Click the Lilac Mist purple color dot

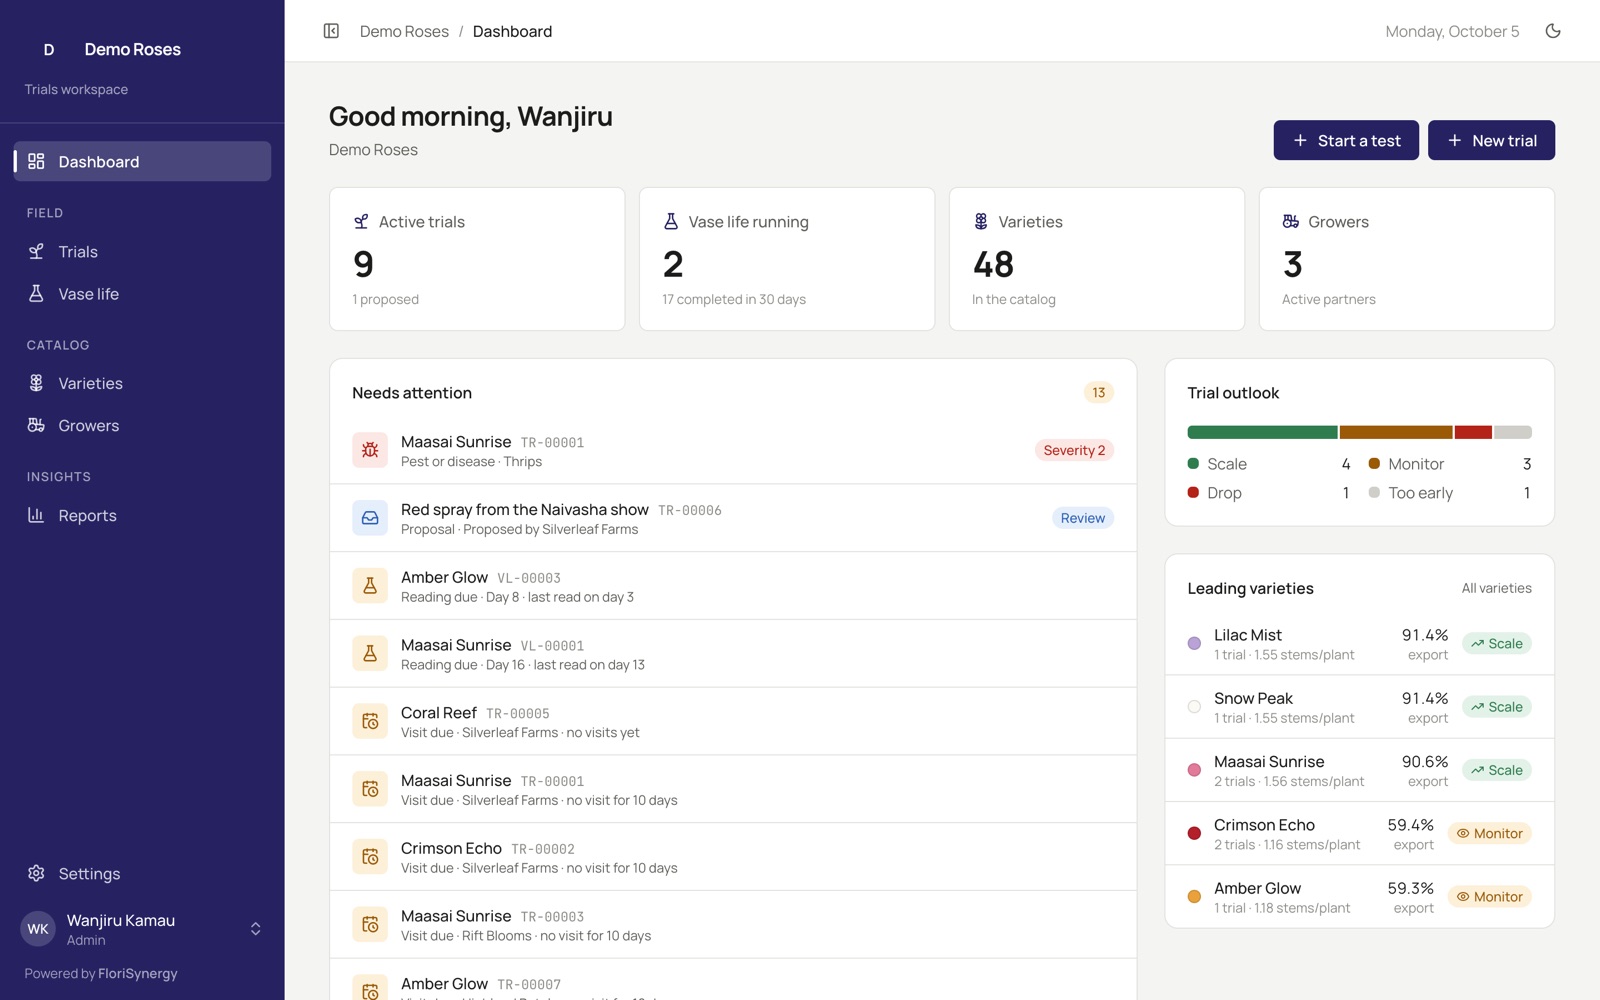click(1194, 644)
